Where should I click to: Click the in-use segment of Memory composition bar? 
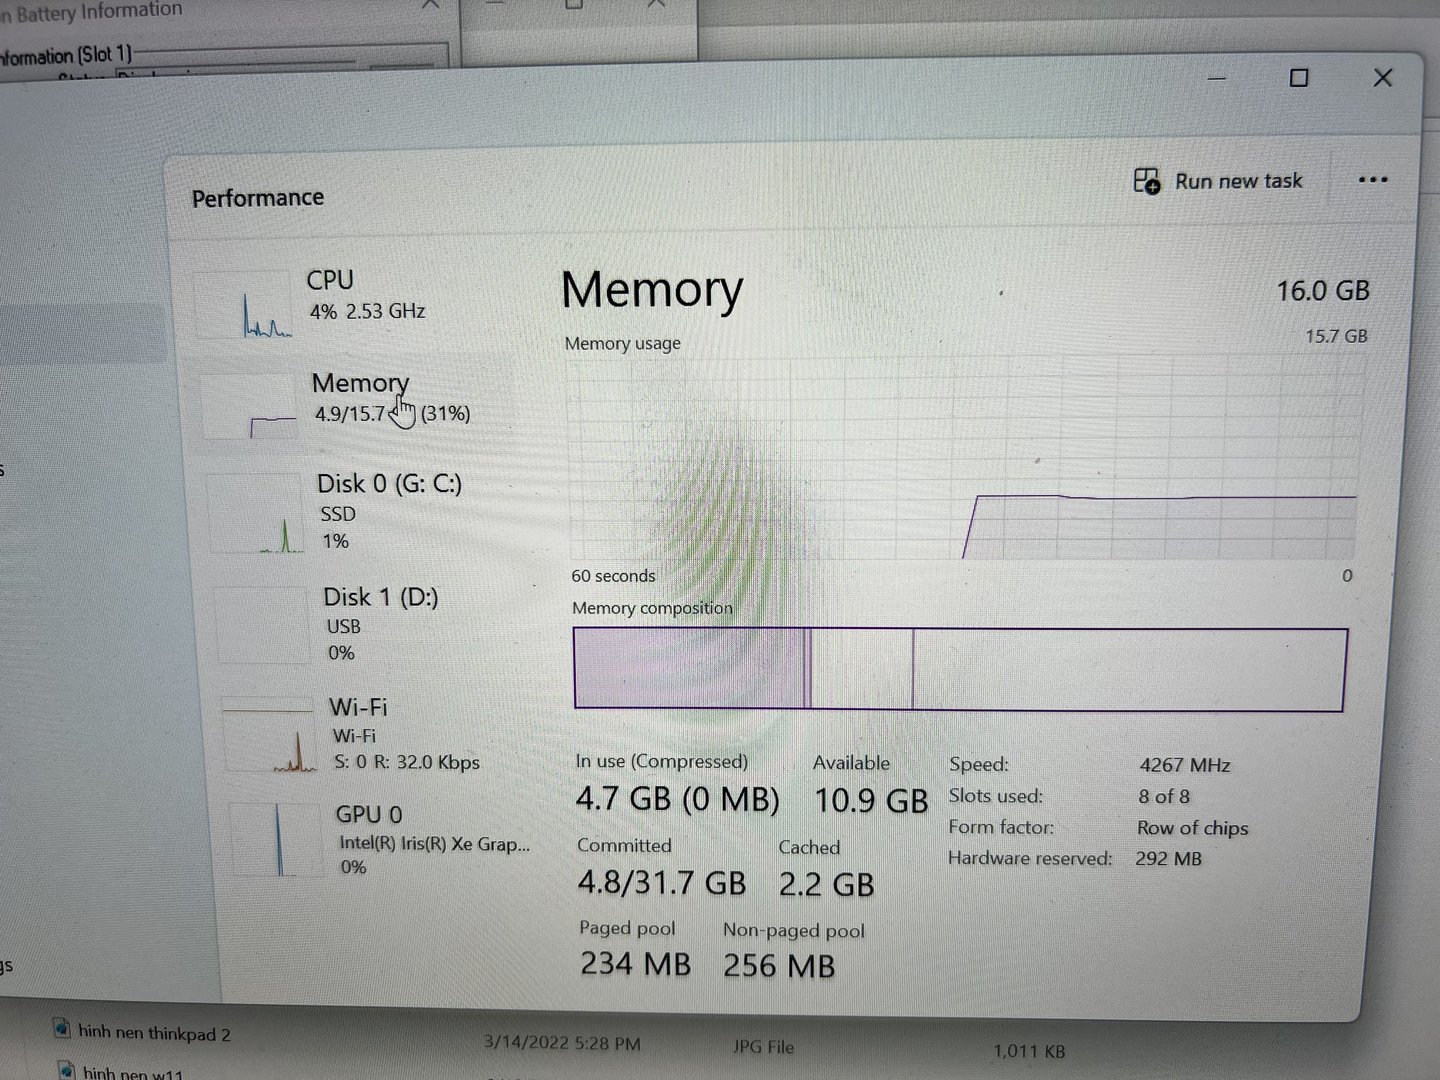click(688, 668)
